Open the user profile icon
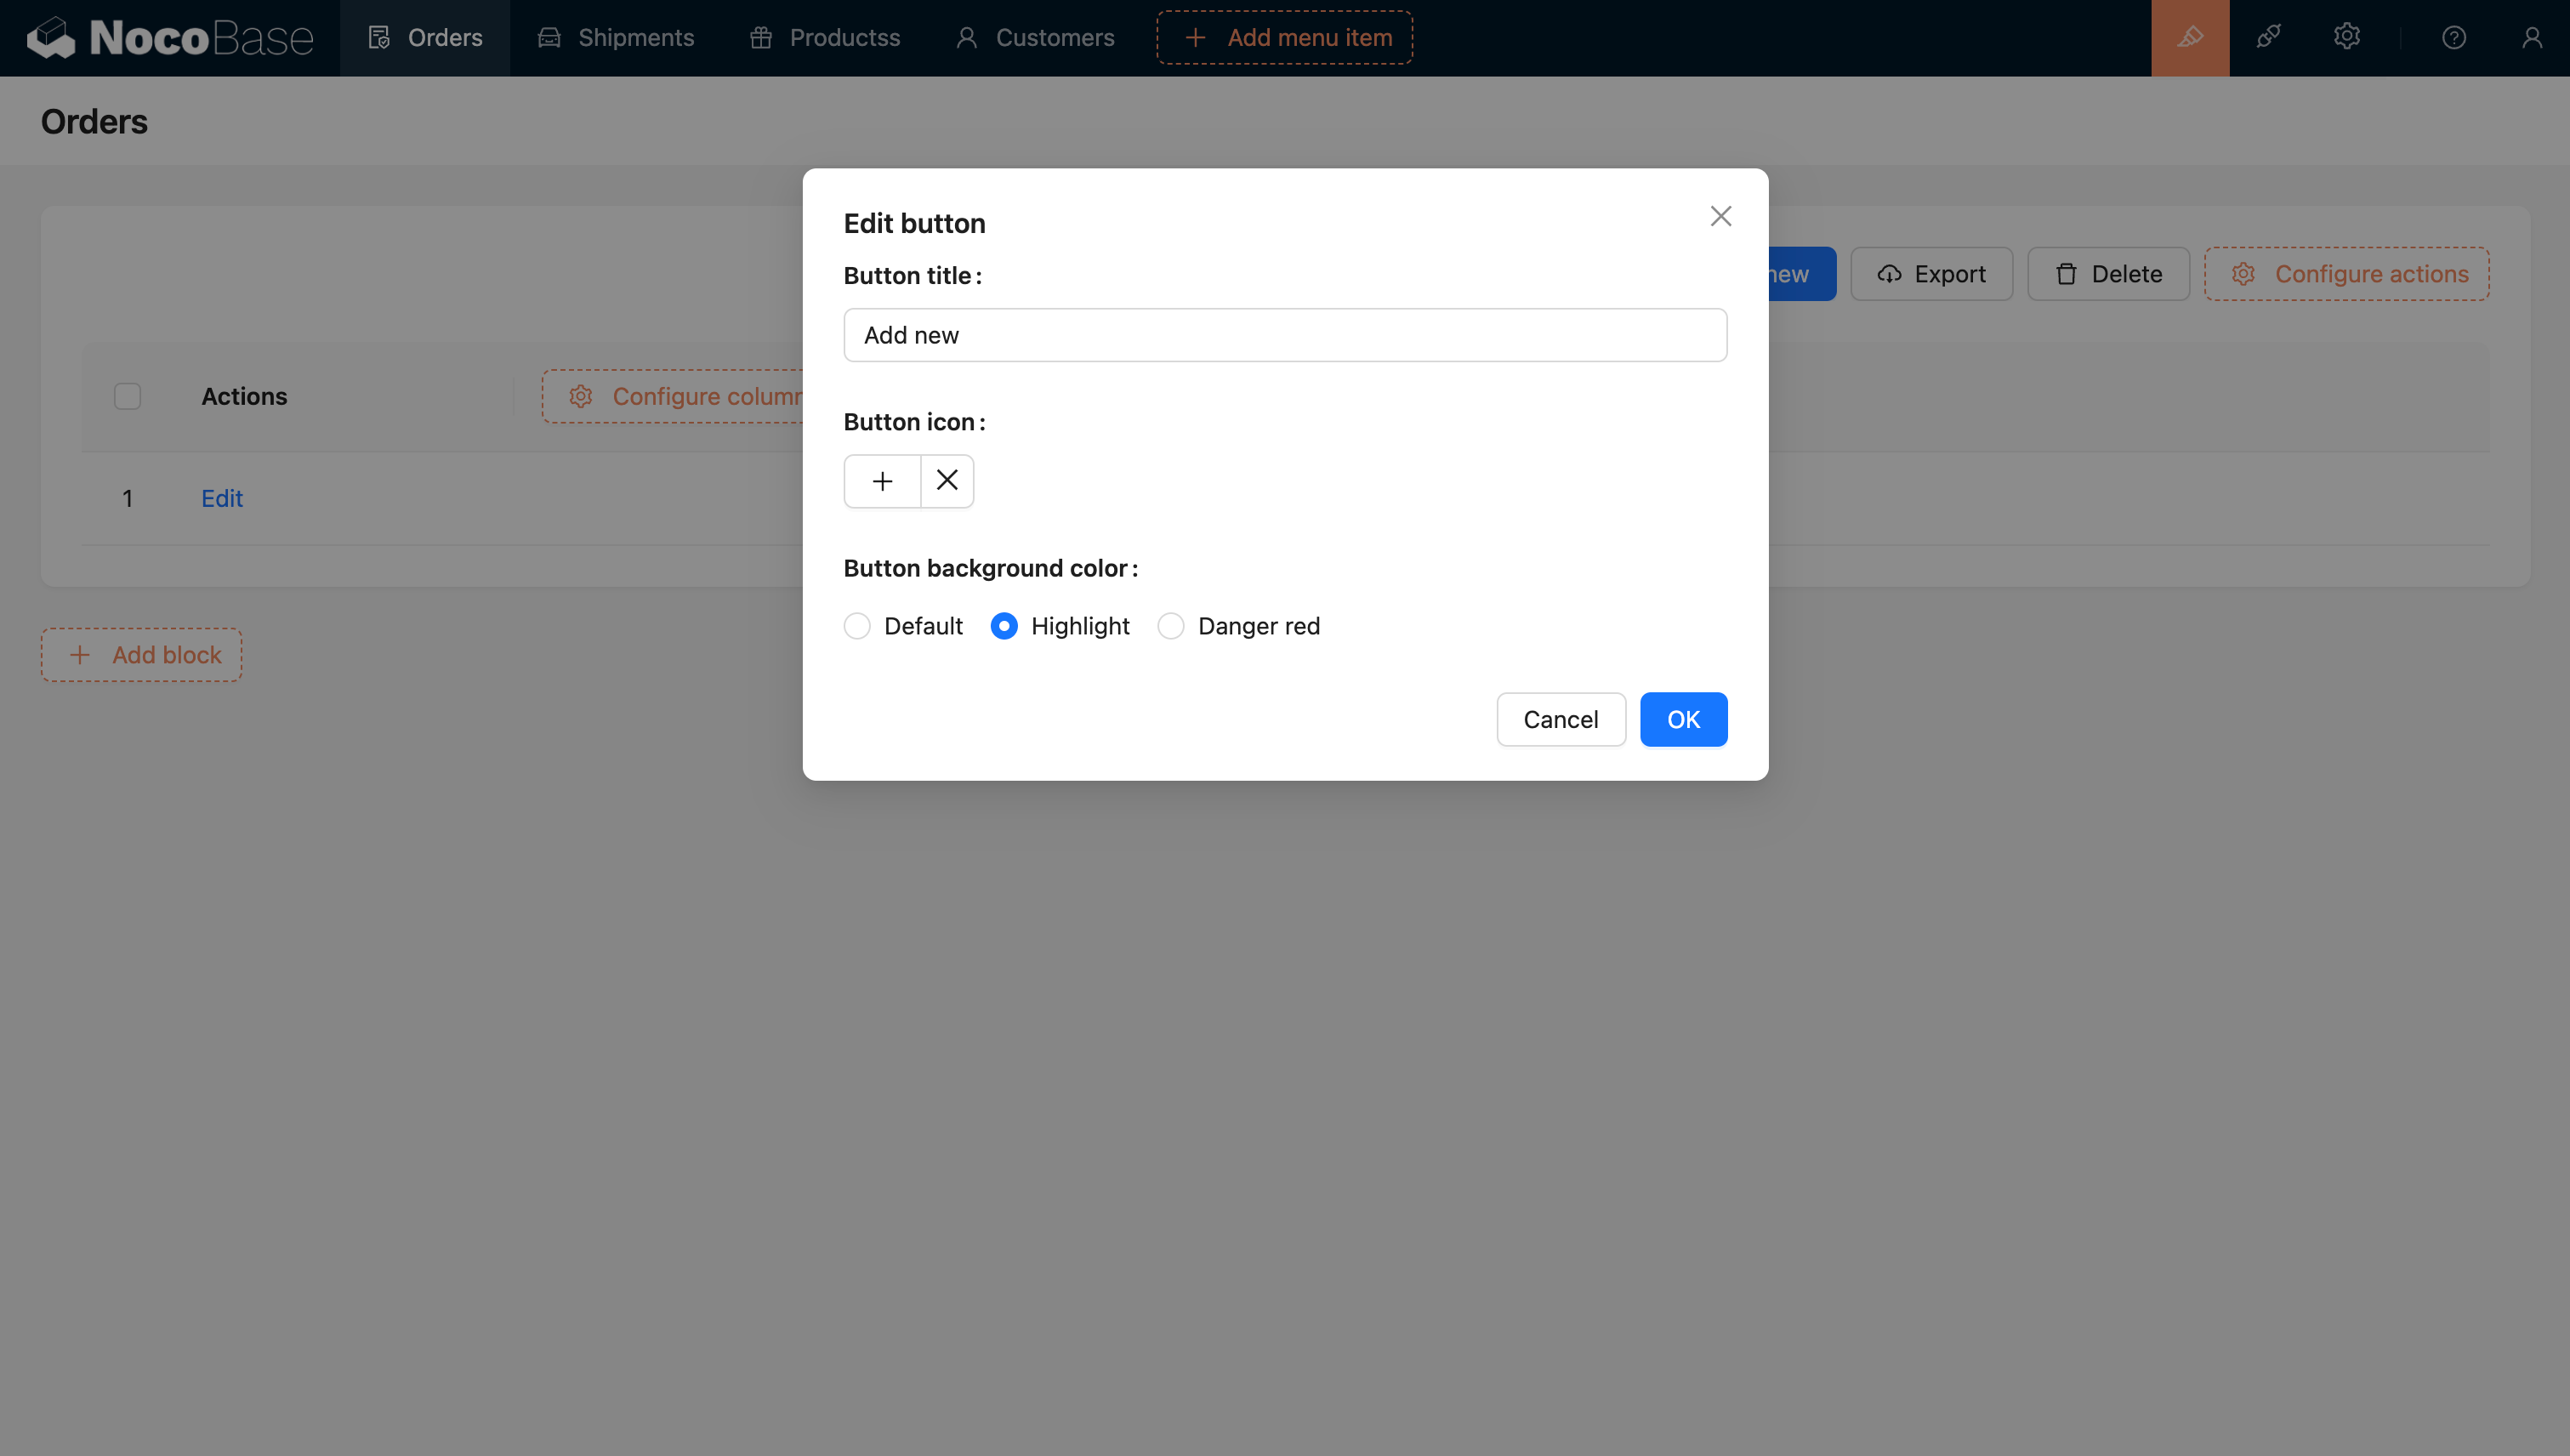The height and width of the screenshot is (1456, 2570). pos(2531,38)
